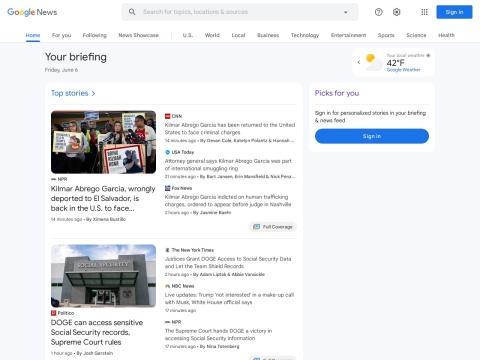Click the Picks for you heading
The image size is (480, 360).
pyautogui.click(x=337, y=93)
